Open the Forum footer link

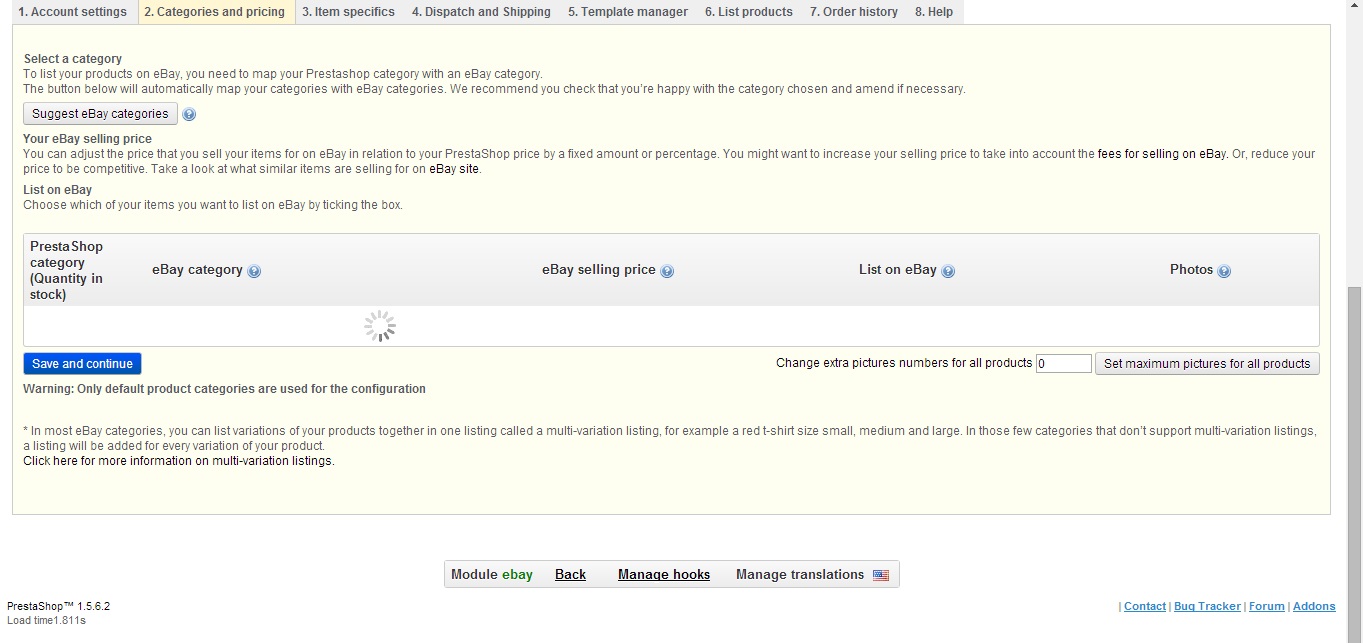[1266, 606]
